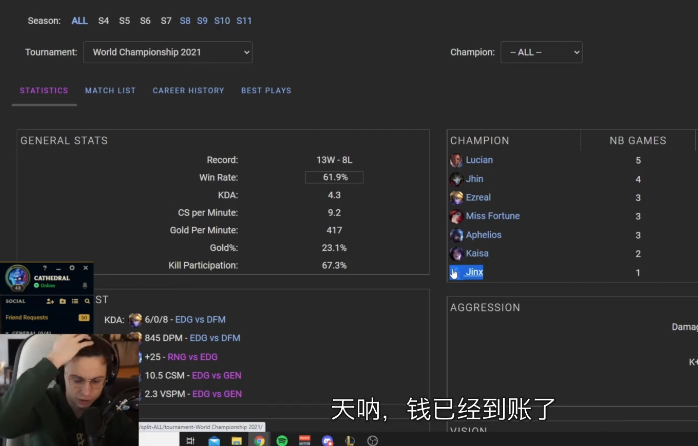Viewport: 698px width, 446px height.
Task: Click the Online status indicator
Action: [x=45, y=285]
